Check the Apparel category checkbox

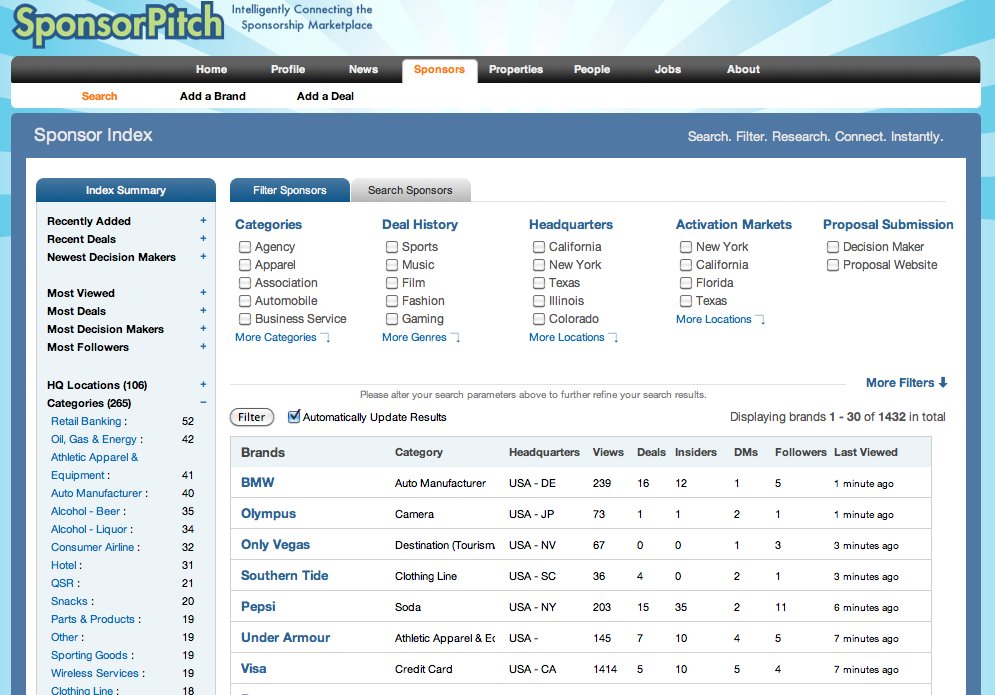tap(245, 265)
